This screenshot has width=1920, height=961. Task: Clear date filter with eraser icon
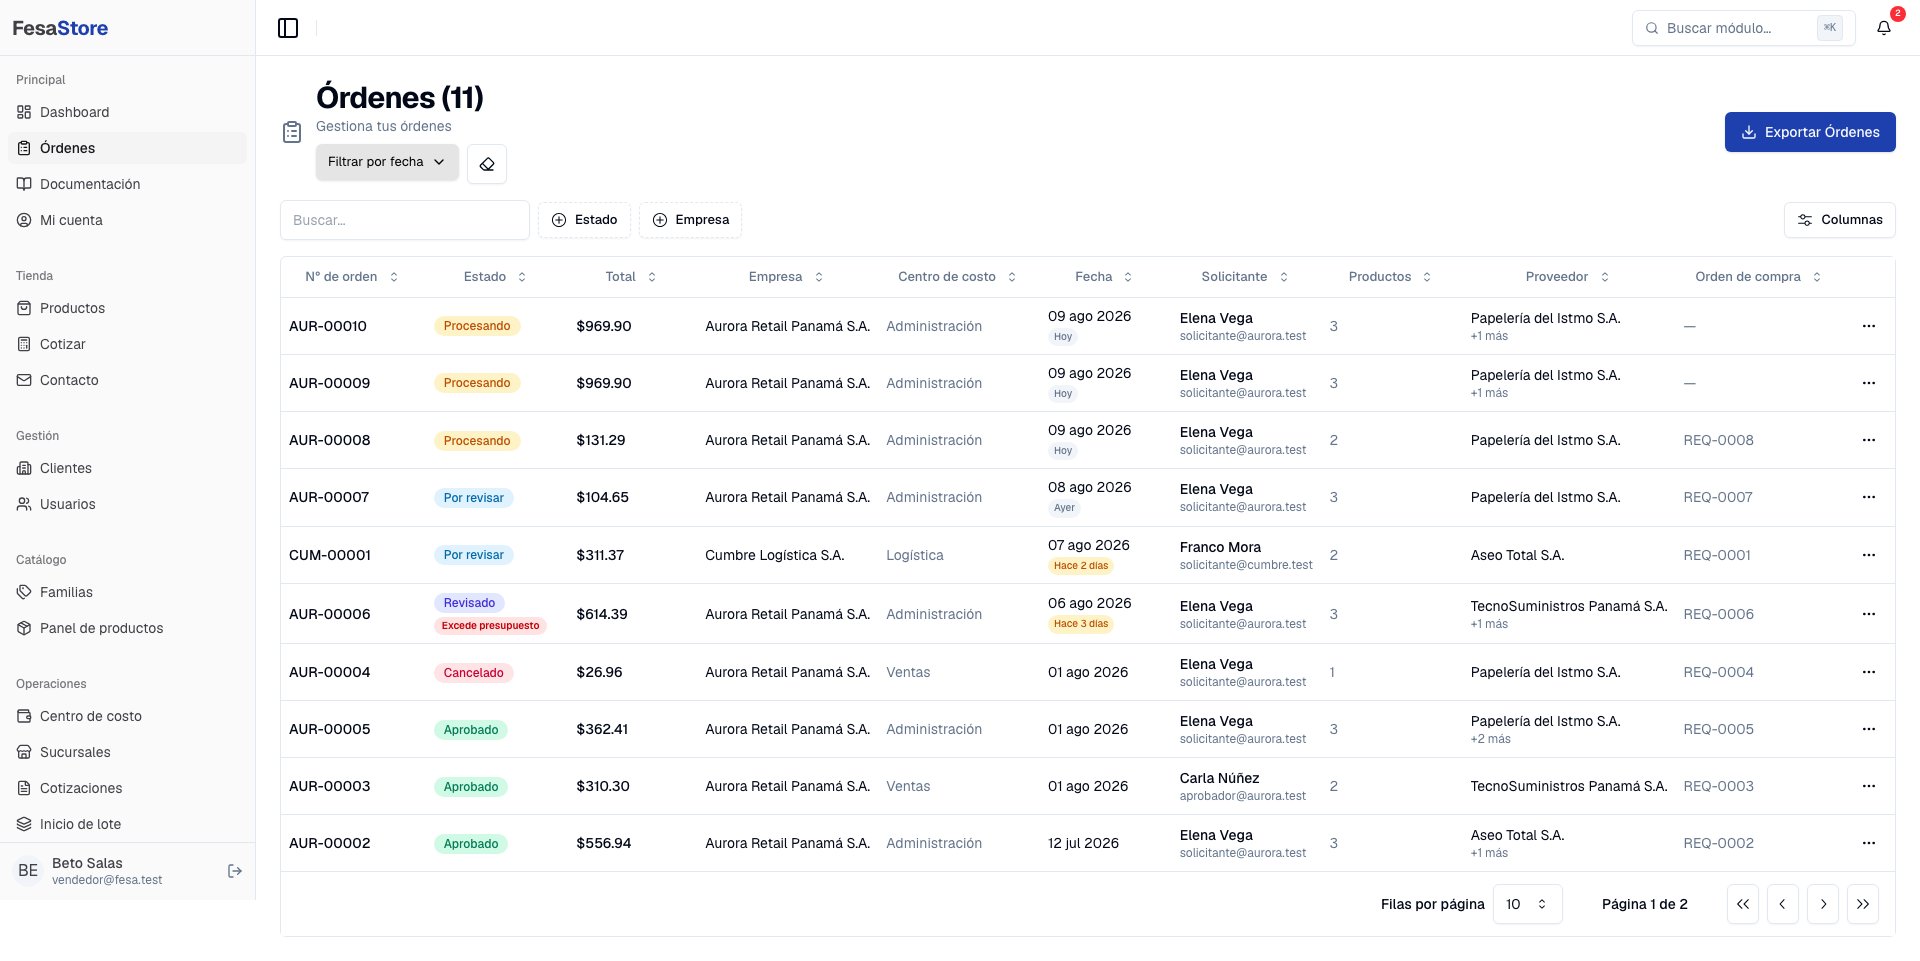487,164
